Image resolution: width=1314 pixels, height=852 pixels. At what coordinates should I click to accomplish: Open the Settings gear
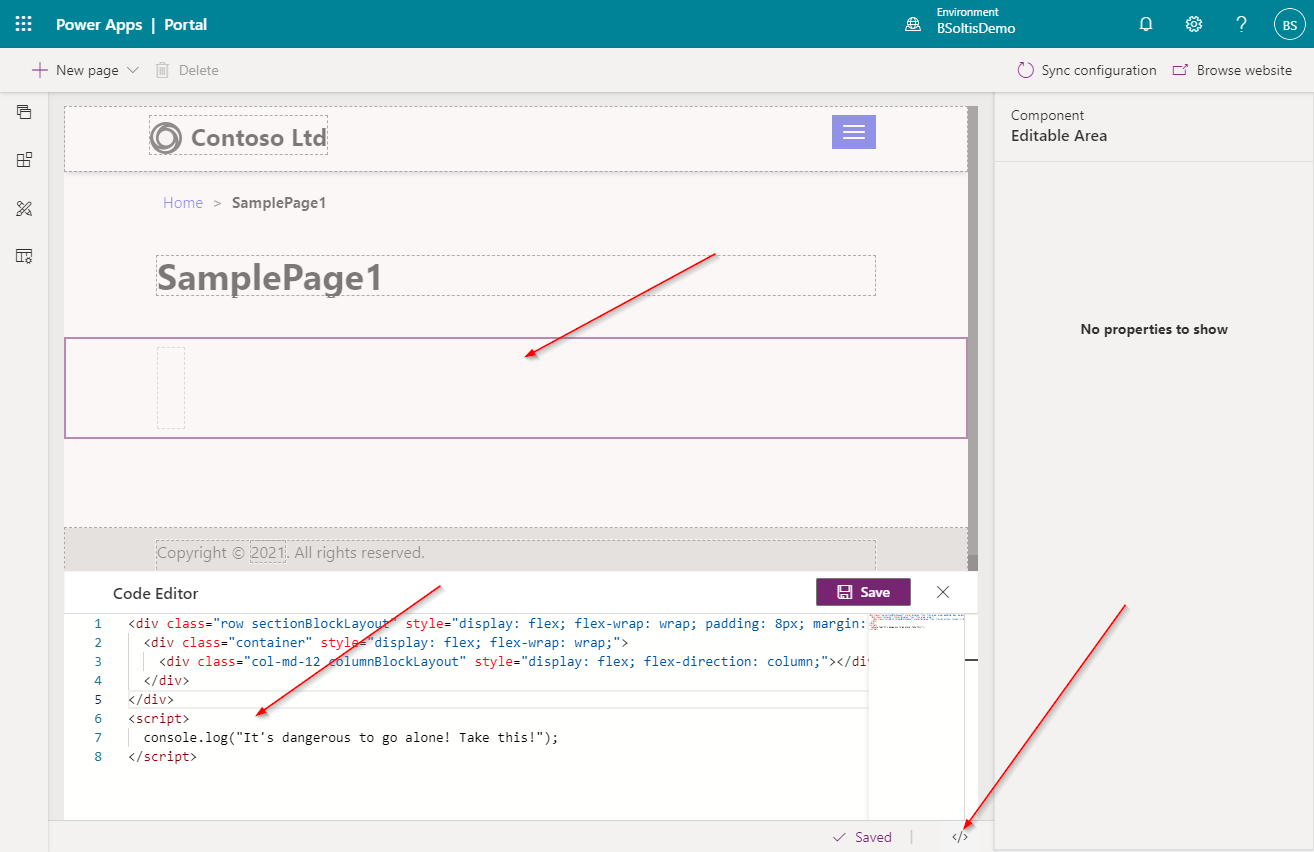click(x=1193, y=23)
